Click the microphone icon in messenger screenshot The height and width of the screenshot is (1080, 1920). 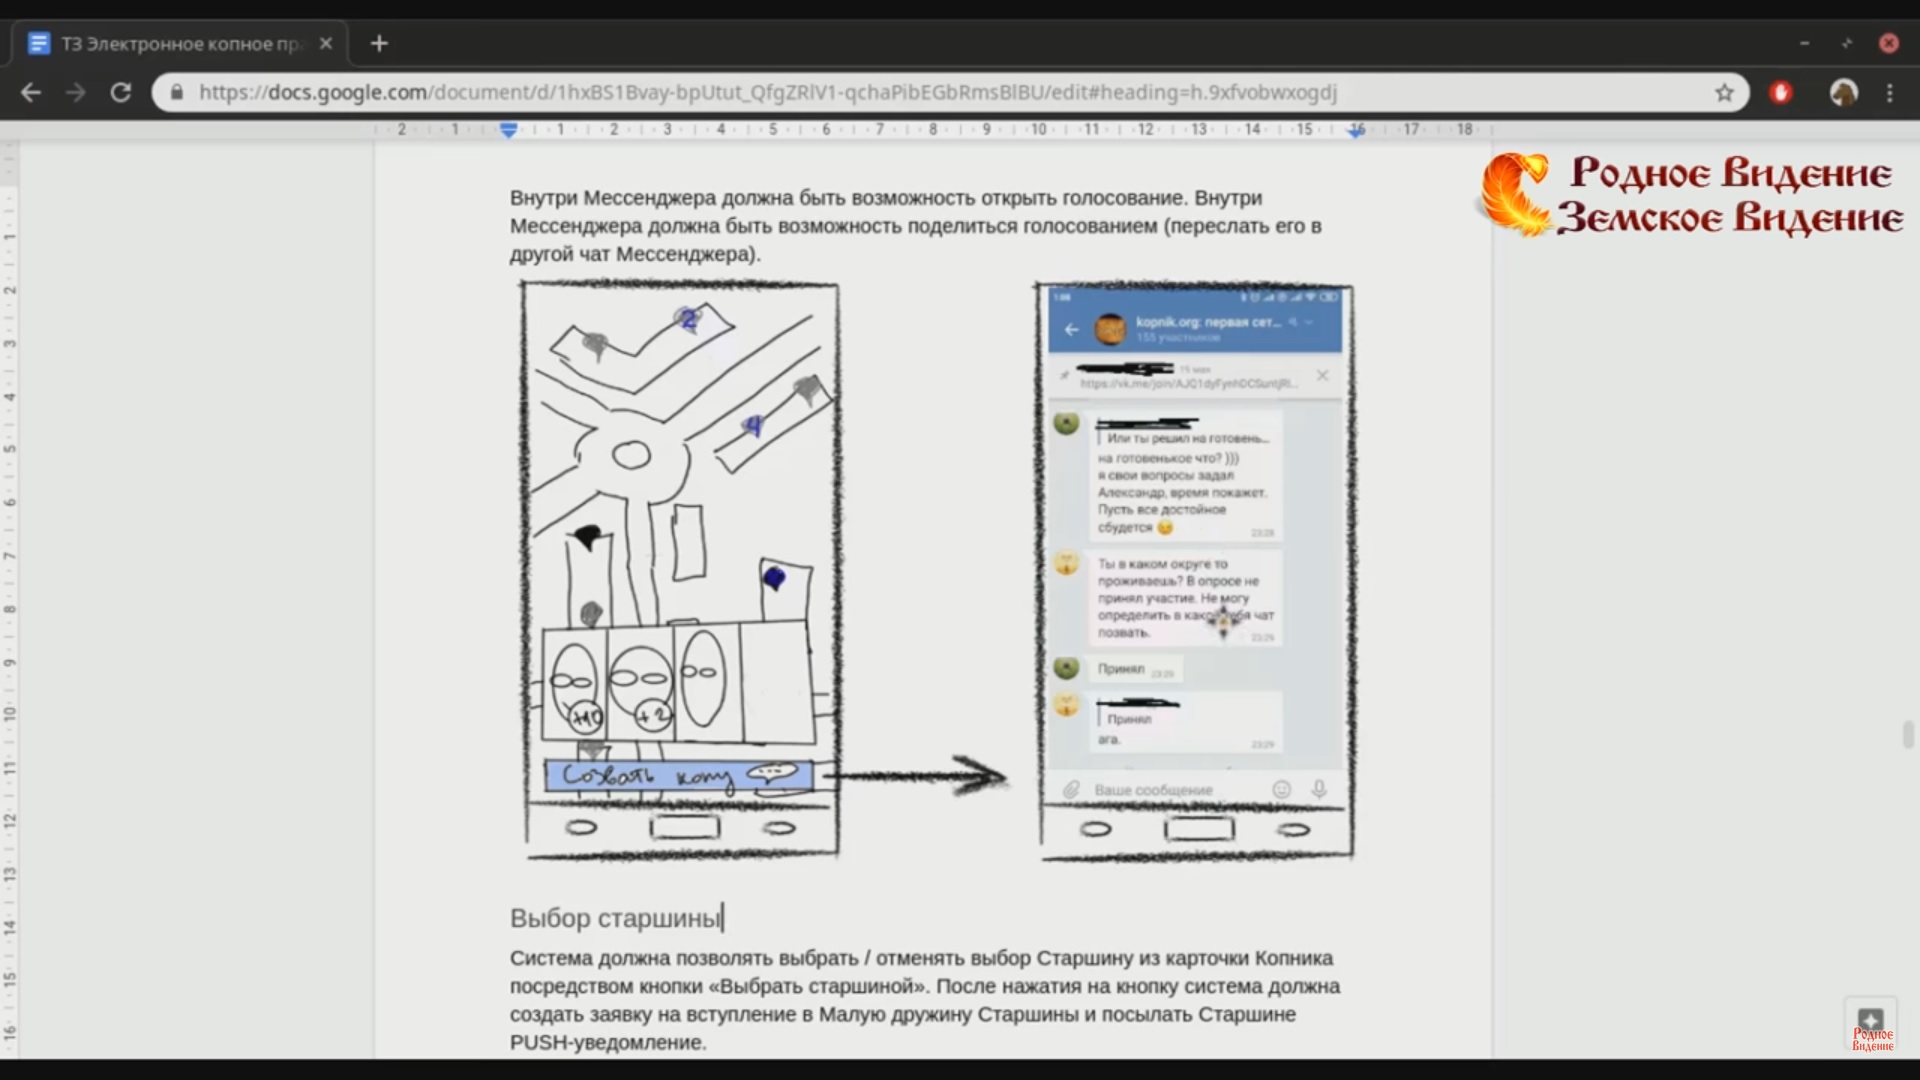[1319, 789]
